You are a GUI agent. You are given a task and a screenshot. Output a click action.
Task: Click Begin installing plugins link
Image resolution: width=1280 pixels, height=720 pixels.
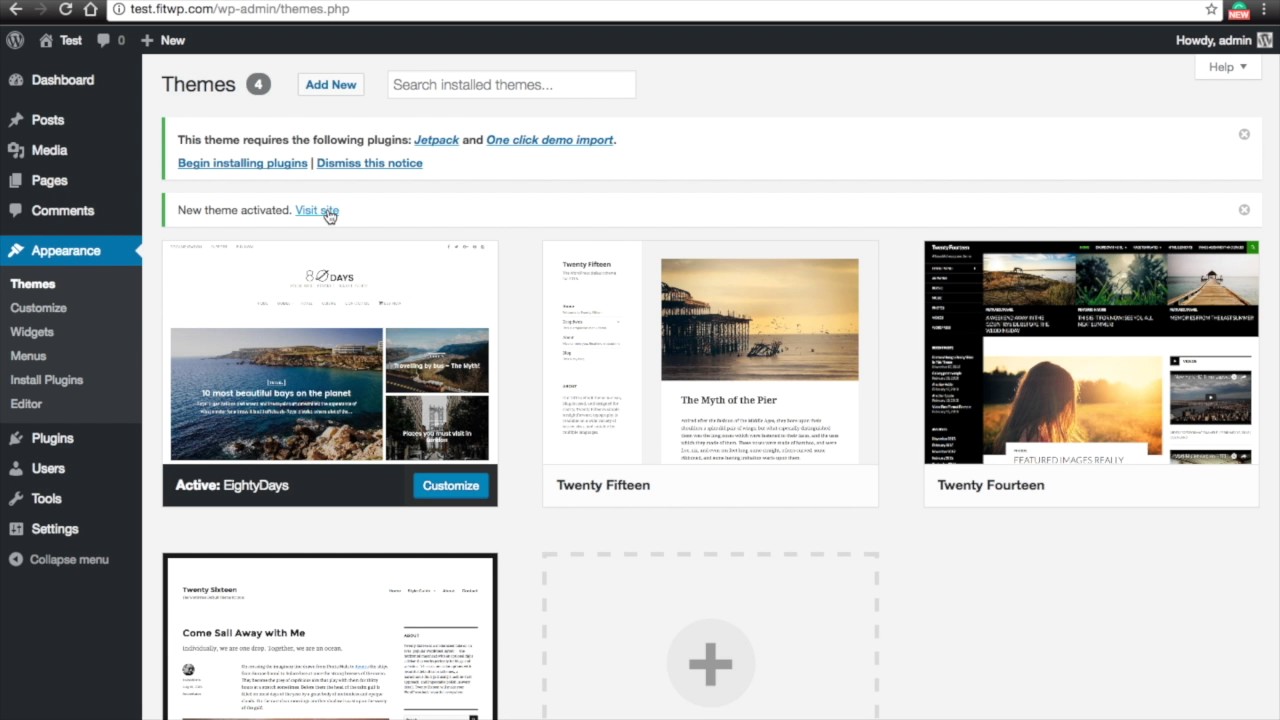(242, 163)
